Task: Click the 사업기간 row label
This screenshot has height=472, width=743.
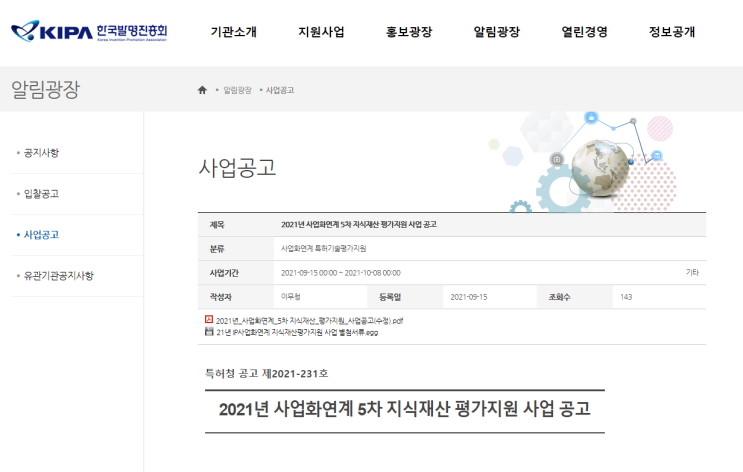Action: [x=224, y=273]
